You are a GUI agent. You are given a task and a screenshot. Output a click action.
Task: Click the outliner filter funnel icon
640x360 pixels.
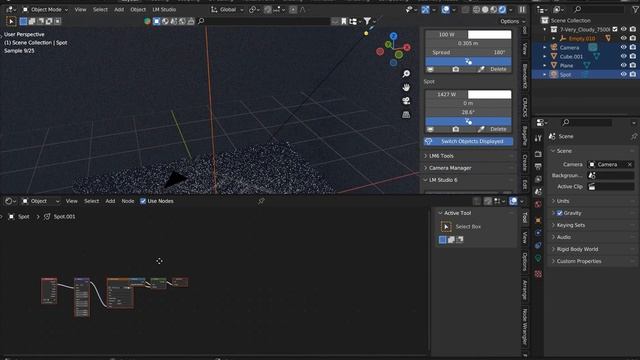click(x=636, y=9)
